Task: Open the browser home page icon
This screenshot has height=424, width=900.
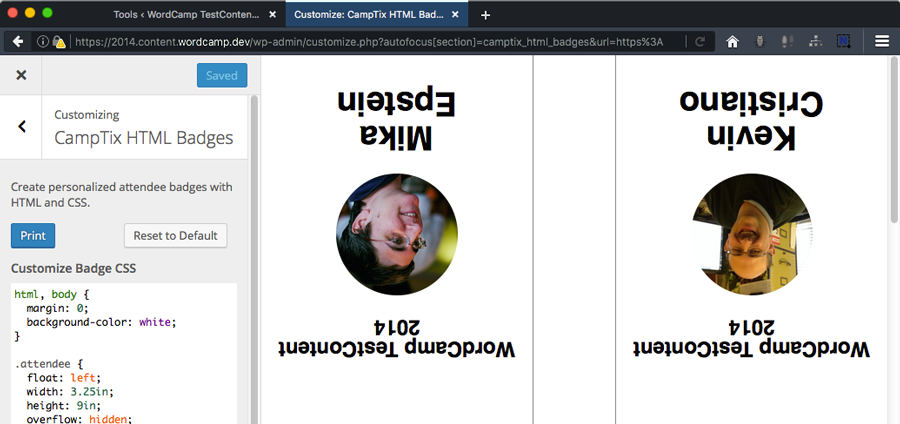Action: pyautogui.click(x=732, y=41)
